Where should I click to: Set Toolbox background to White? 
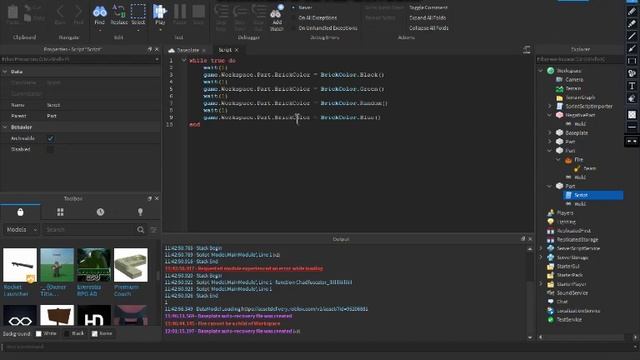pyautogui.click(x=46, y=333)
